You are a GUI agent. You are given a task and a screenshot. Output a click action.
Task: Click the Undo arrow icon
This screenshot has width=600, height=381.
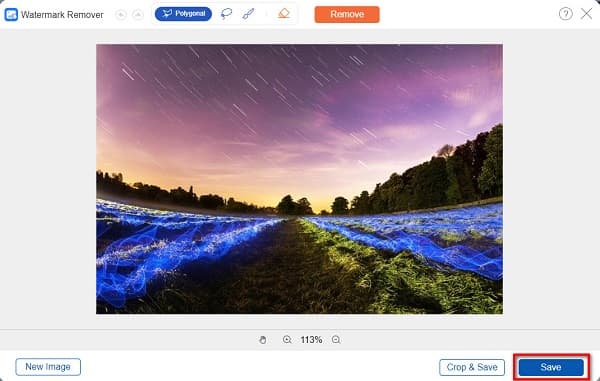[x=121, y=15]
